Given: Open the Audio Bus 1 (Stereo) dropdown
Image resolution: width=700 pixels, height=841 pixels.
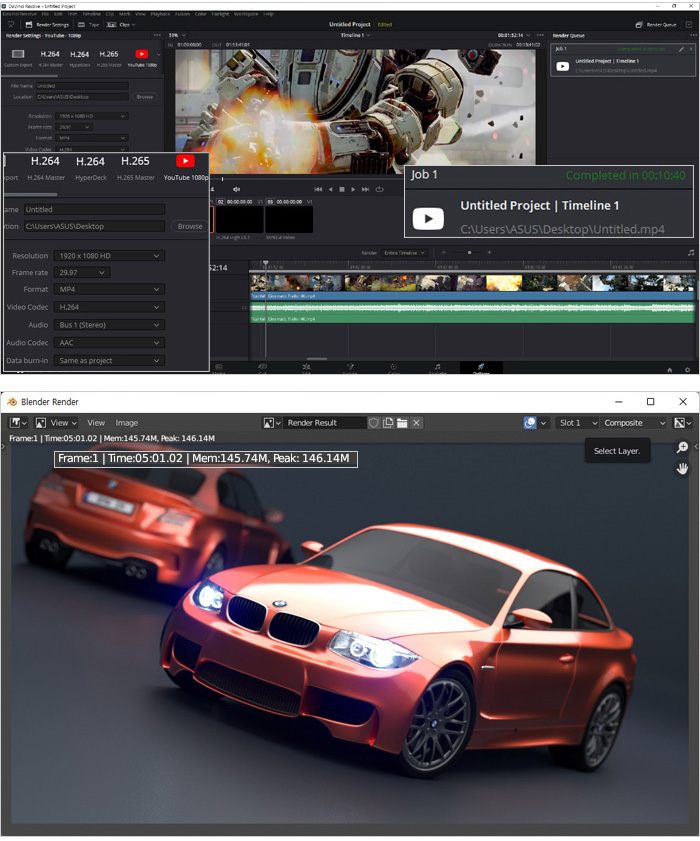Looking at the screenshot, I should pos(109,325).
